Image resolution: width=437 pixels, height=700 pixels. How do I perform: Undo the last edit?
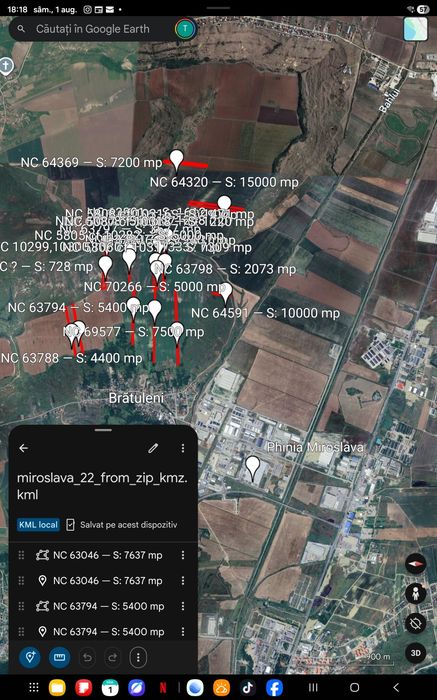coord(87,657)
